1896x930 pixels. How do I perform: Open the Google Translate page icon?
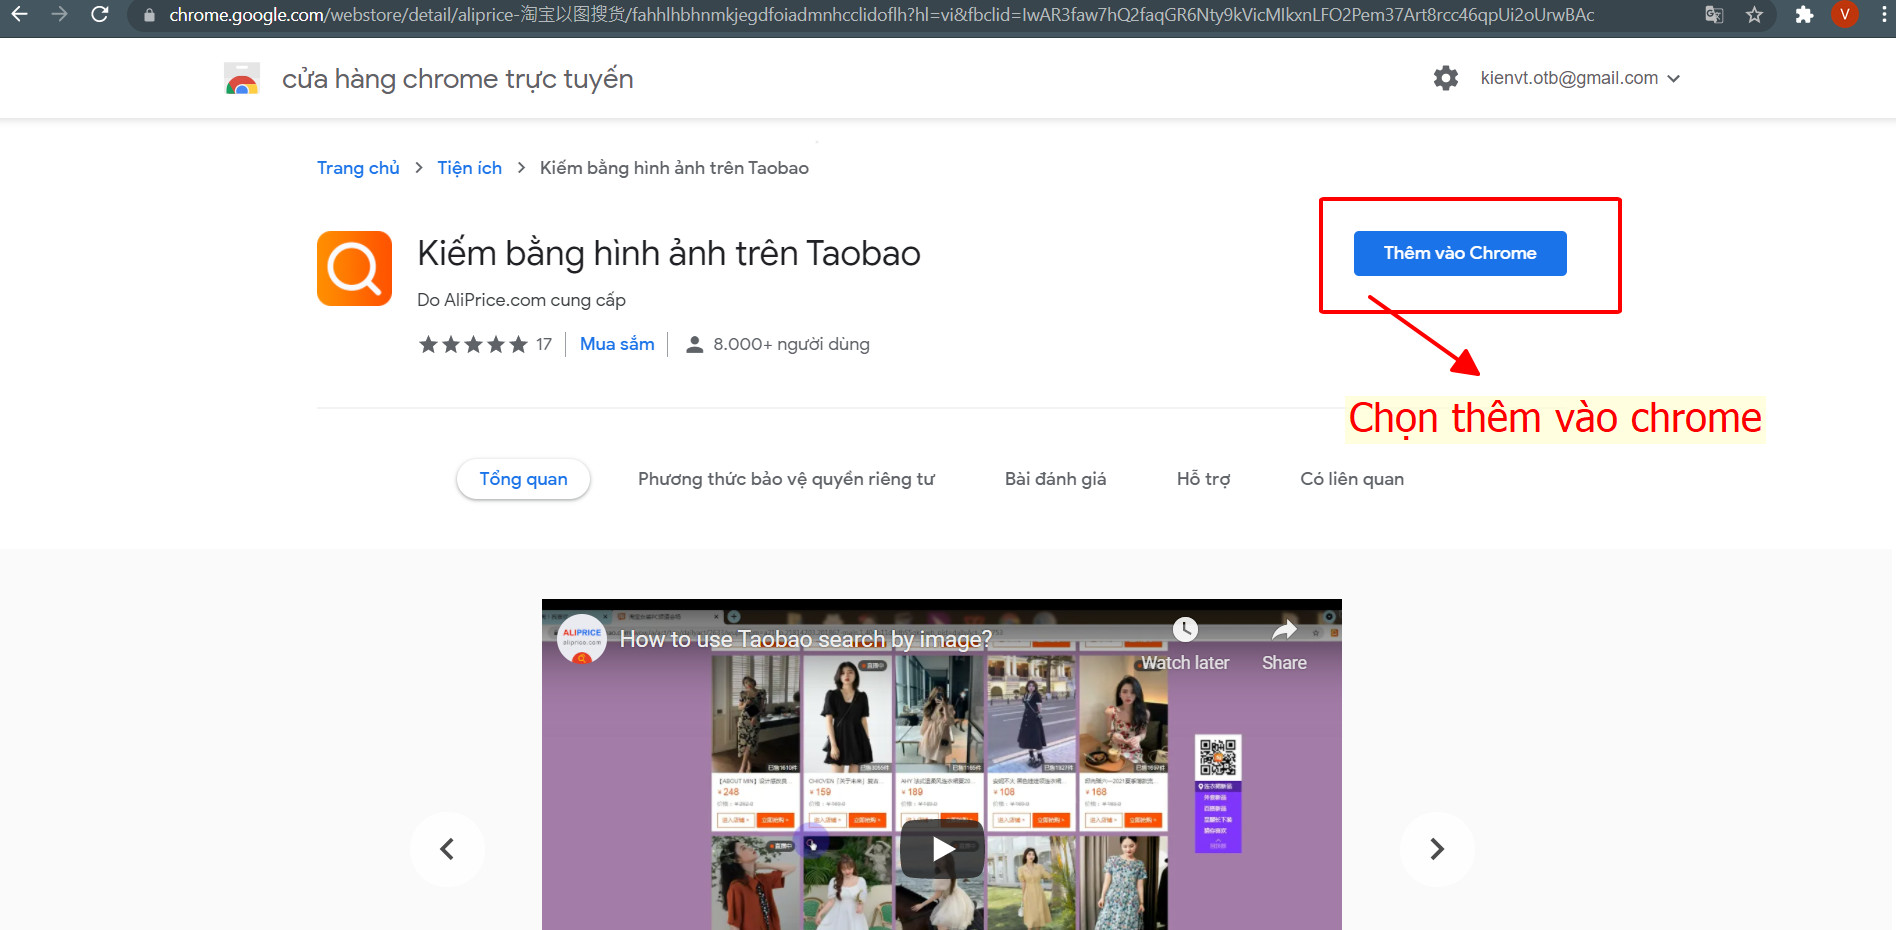click(1714, 15)
